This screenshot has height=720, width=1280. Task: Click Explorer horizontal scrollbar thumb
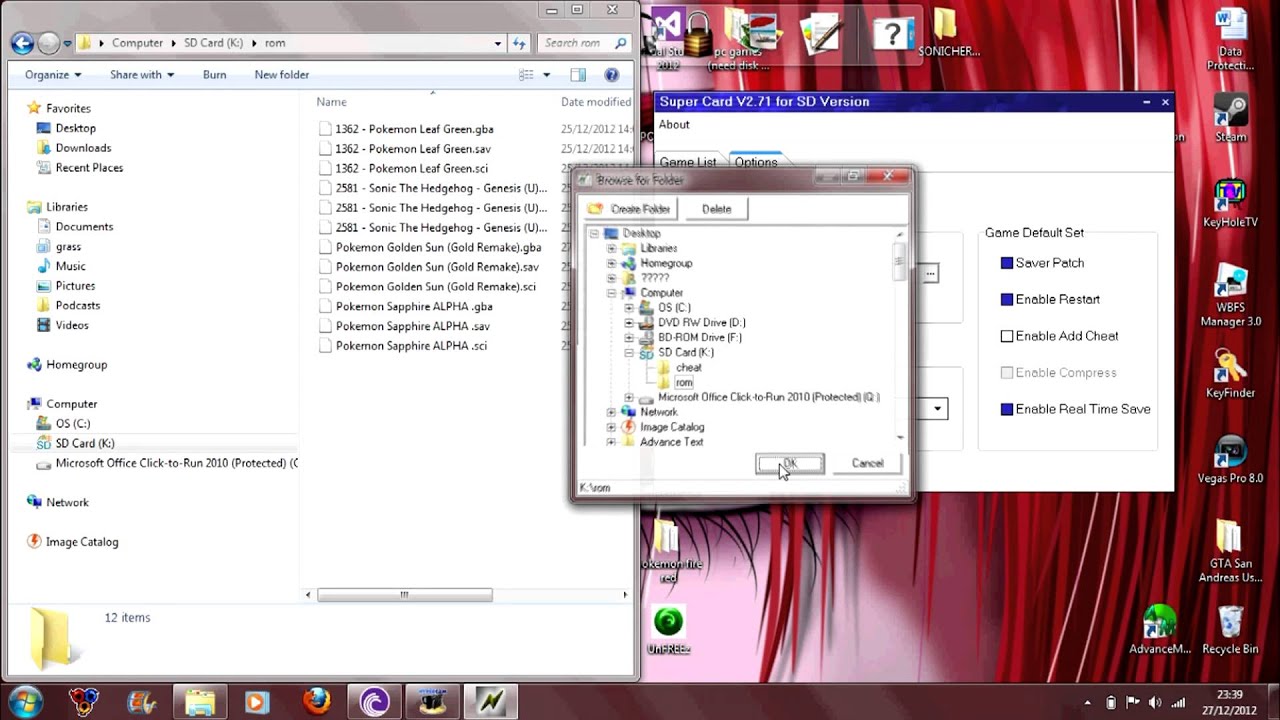tap(404, 595)
